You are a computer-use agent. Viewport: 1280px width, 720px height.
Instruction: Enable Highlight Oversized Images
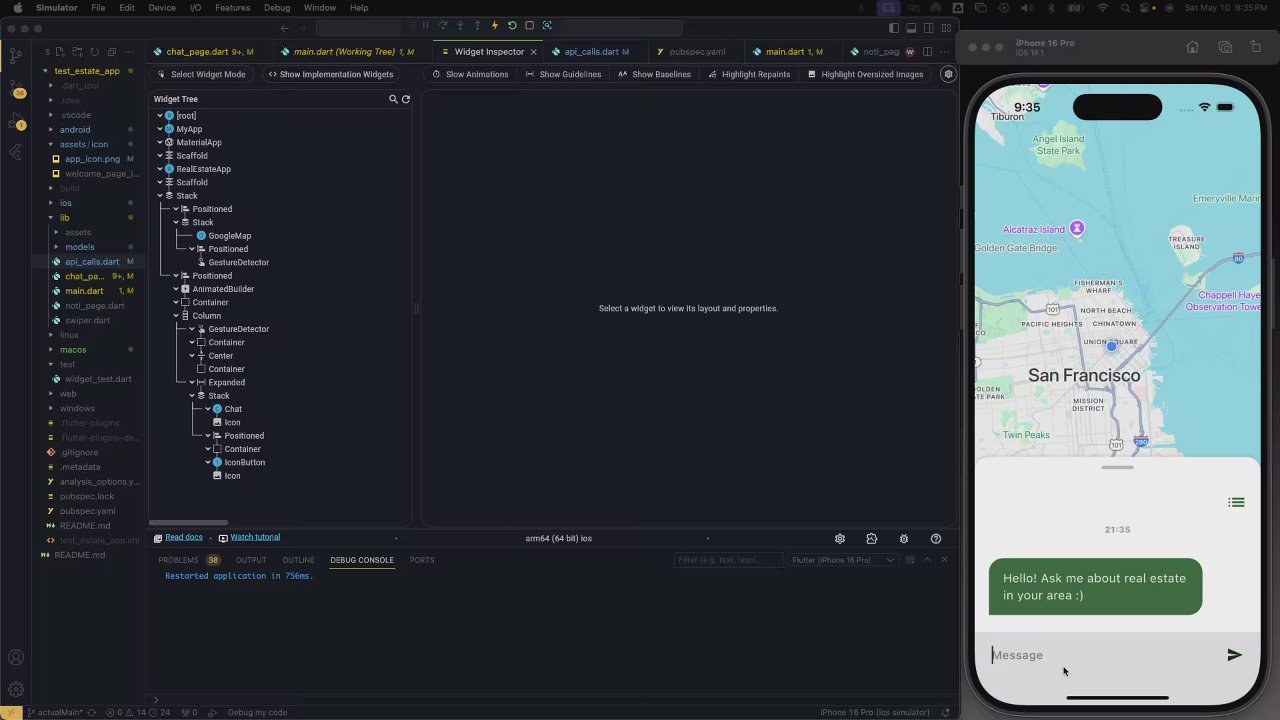[x=866, y=74]
